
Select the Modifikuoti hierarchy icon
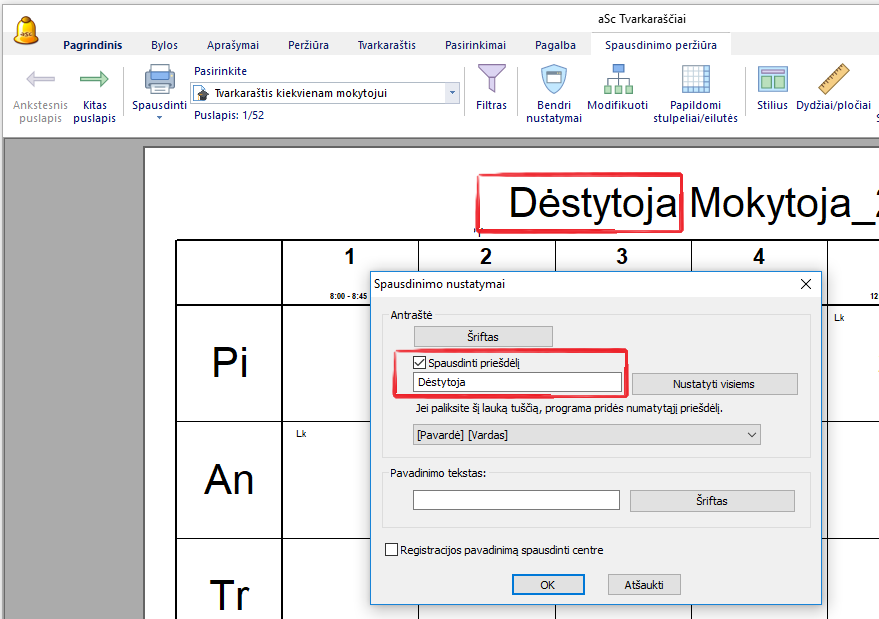(x=617, y=79)
